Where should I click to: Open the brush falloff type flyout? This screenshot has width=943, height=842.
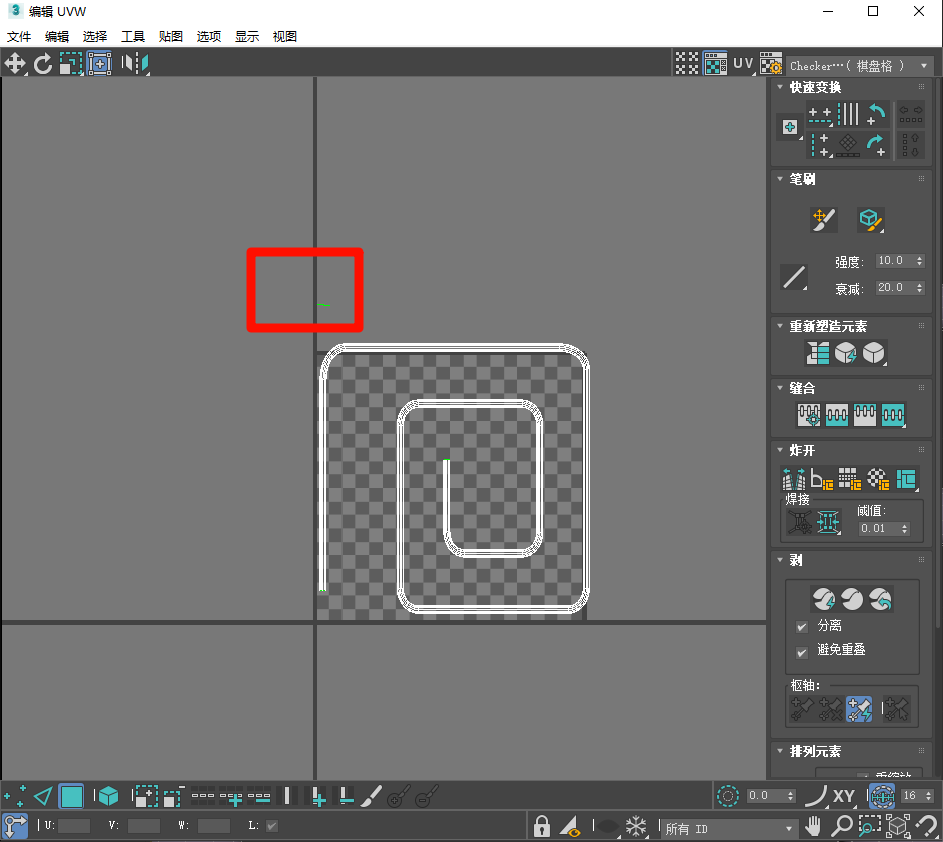tap(794, 277)
